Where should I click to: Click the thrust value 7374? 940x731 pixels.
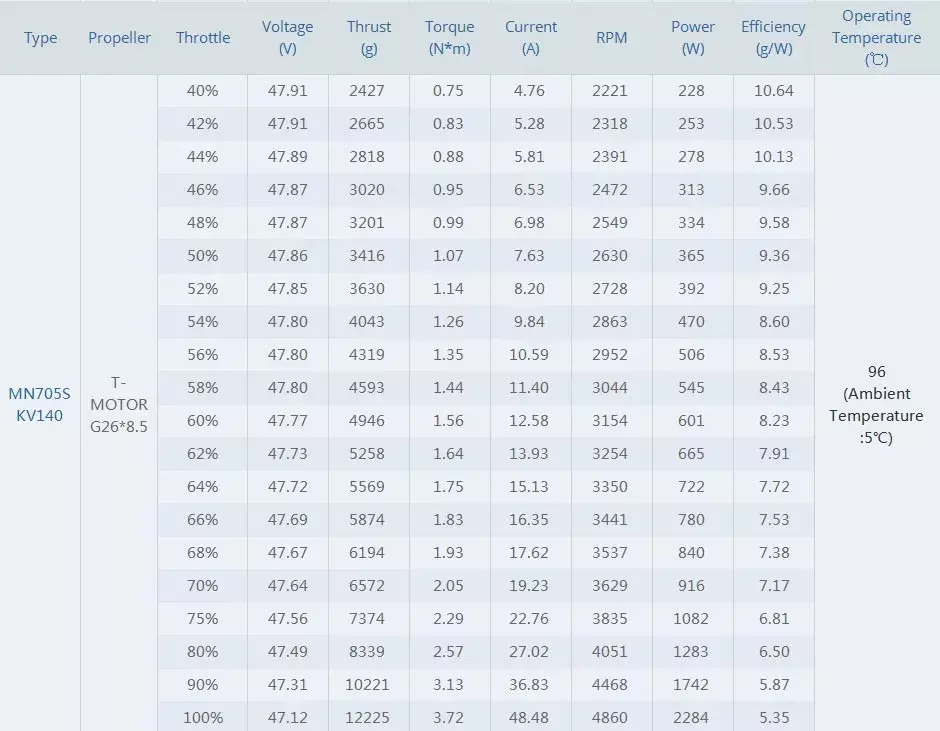point(368,618)
